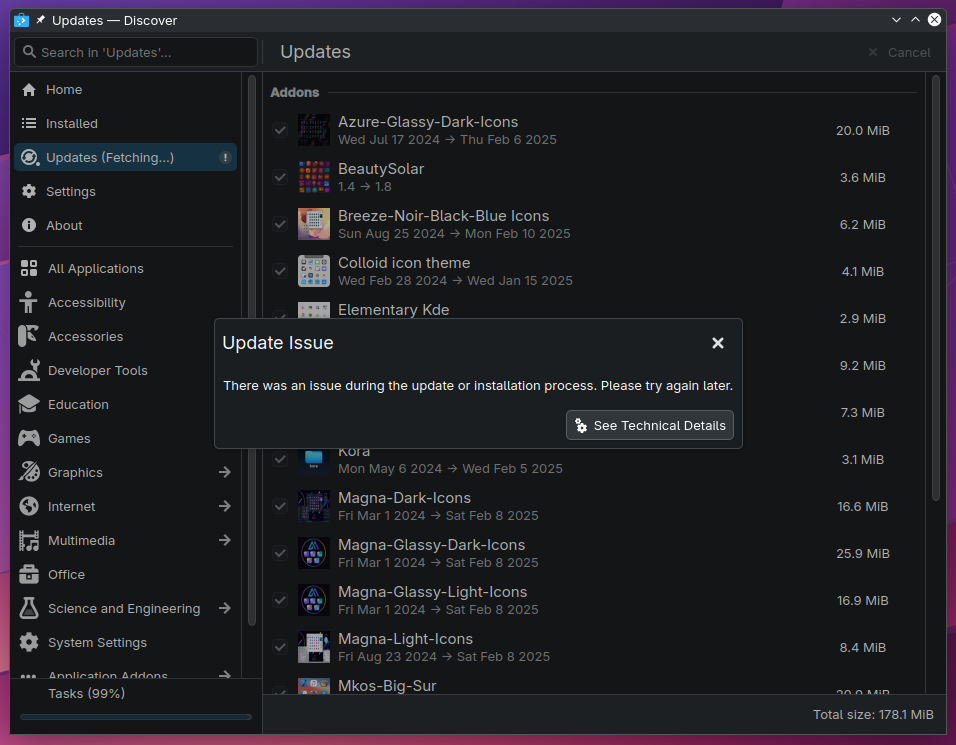
Task: Open the Accessibility category icon
Action: 29,302
